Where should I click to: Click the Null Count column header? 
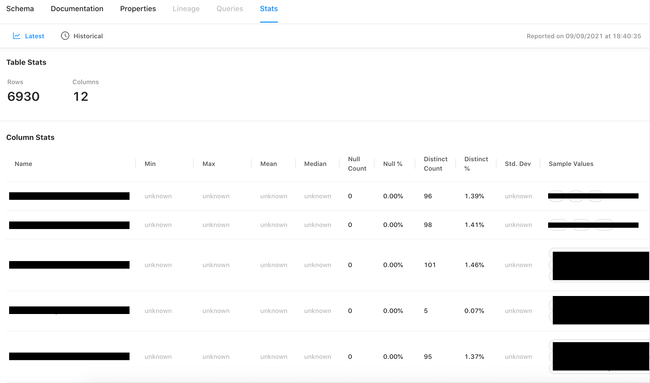pos(357,164)
